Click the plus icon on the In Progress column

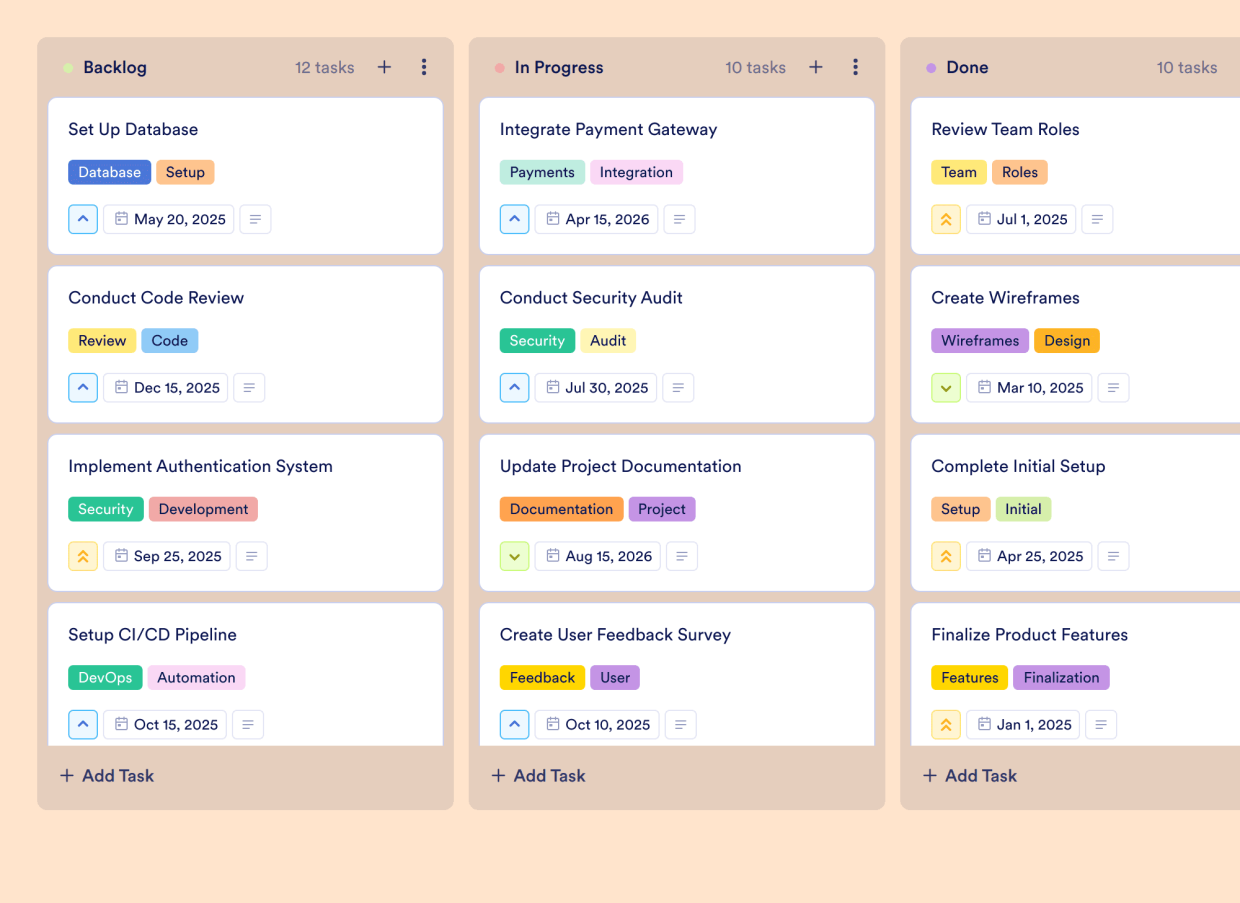tap(815, 67)
